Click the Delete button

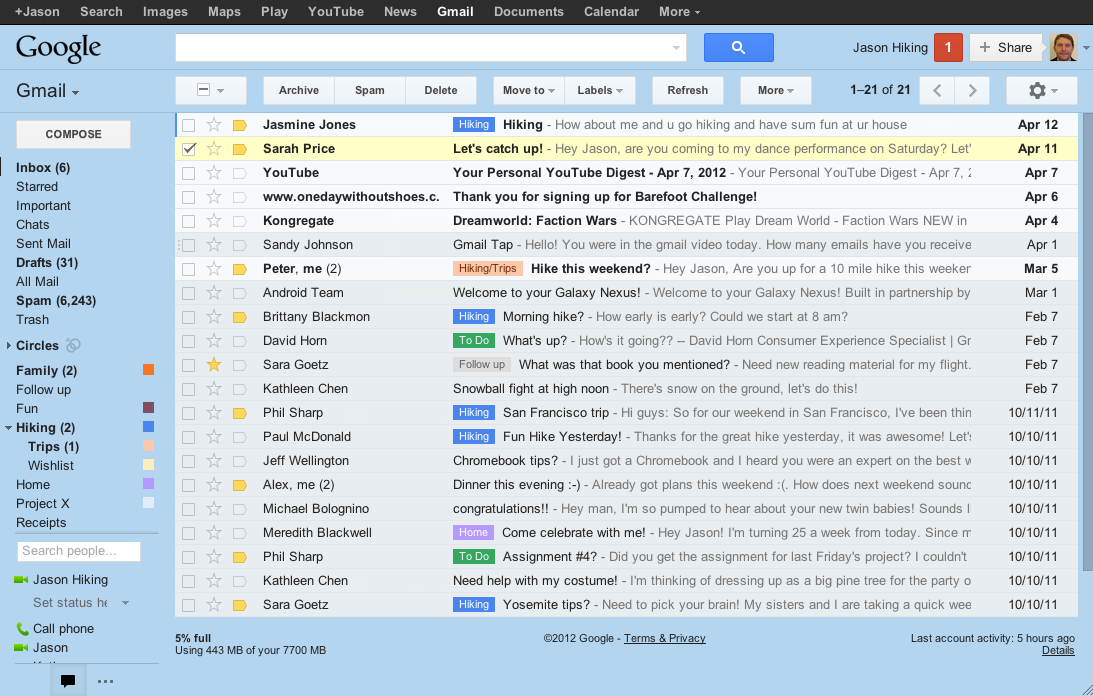click(x=441, y=91)
